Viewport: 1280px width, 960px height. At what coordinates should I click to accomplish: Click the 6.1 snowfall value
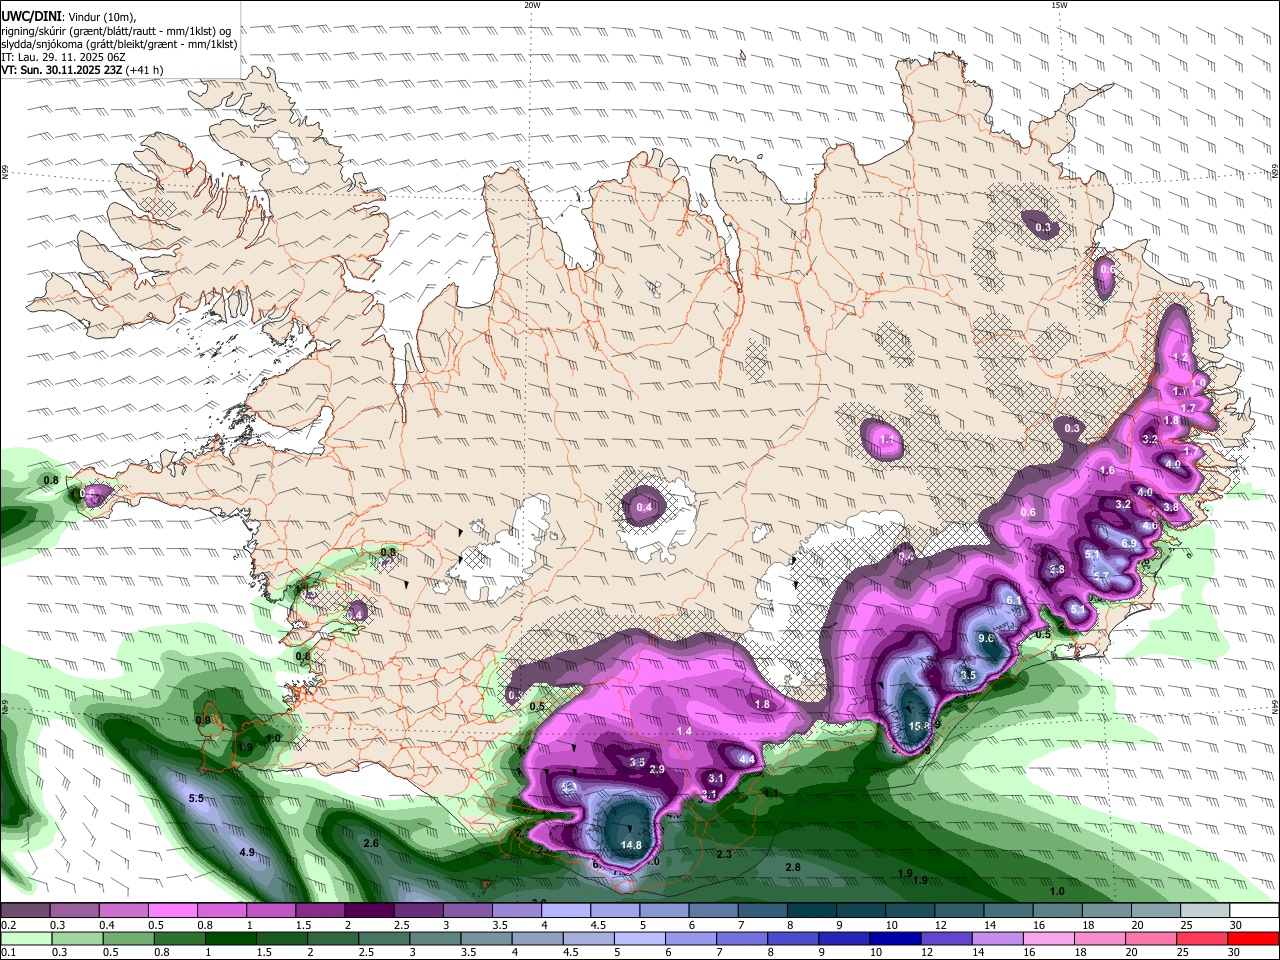1013,600
